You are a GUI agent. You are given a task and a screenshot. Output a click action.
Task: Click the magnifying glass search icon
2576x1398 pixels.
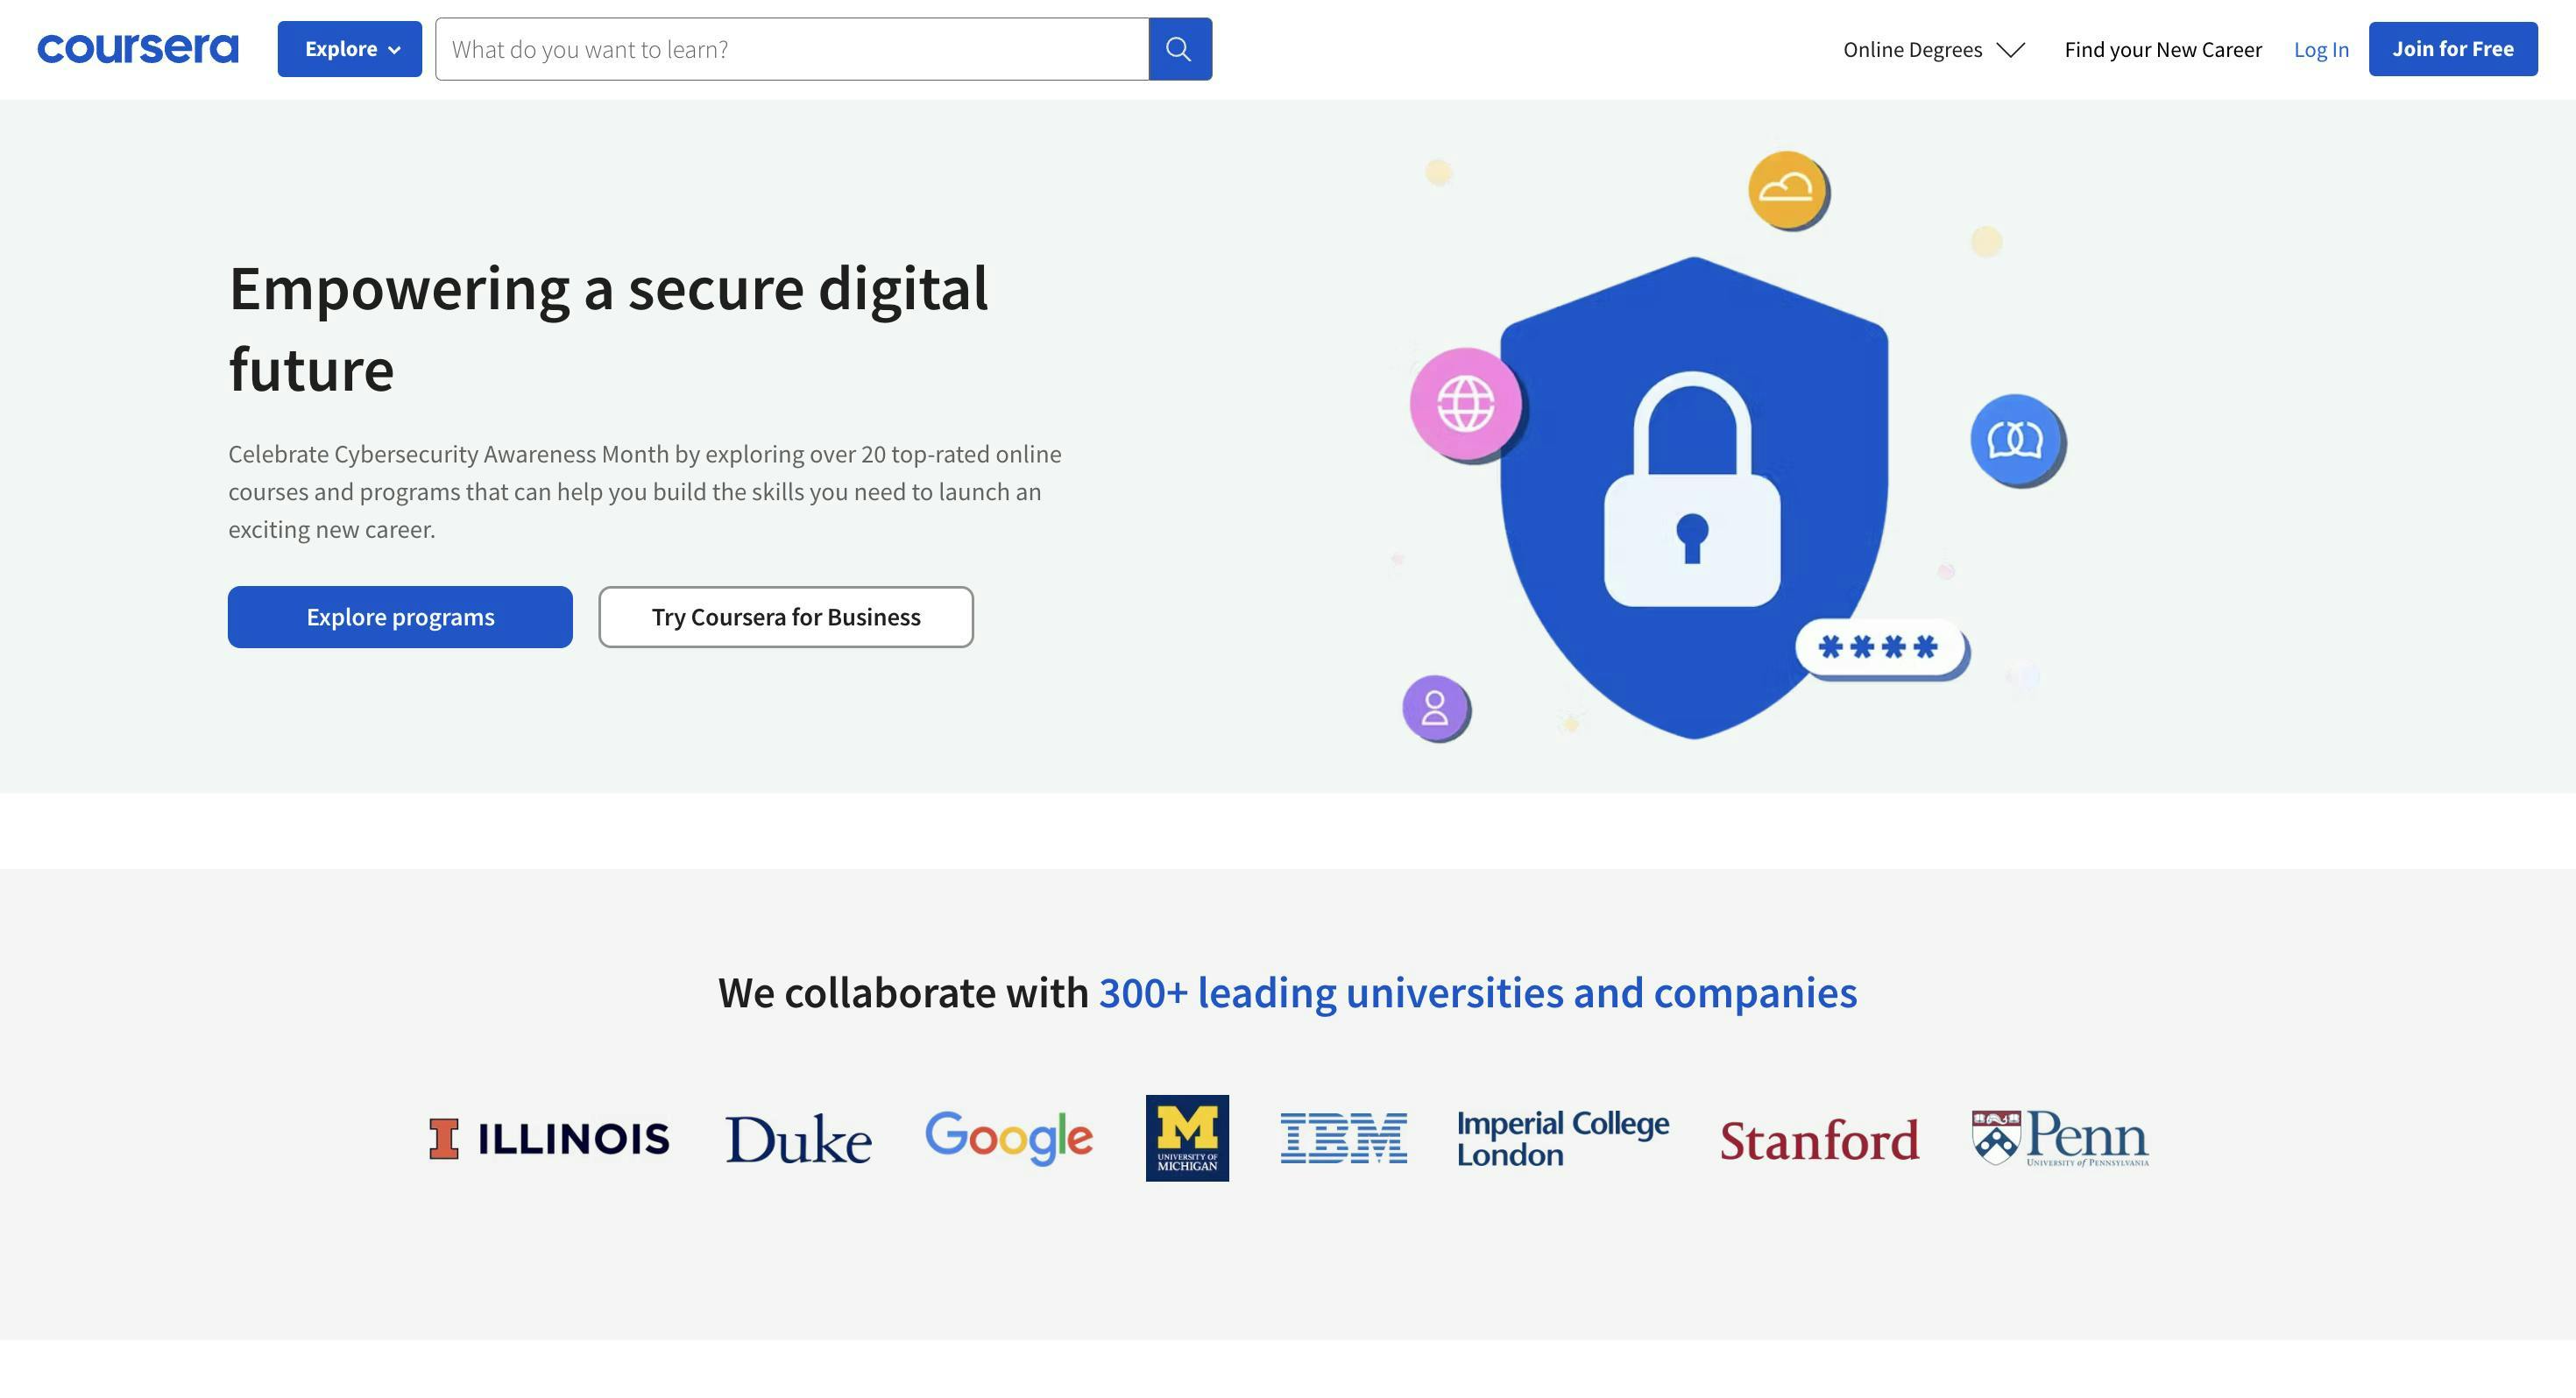(1180, 49)
